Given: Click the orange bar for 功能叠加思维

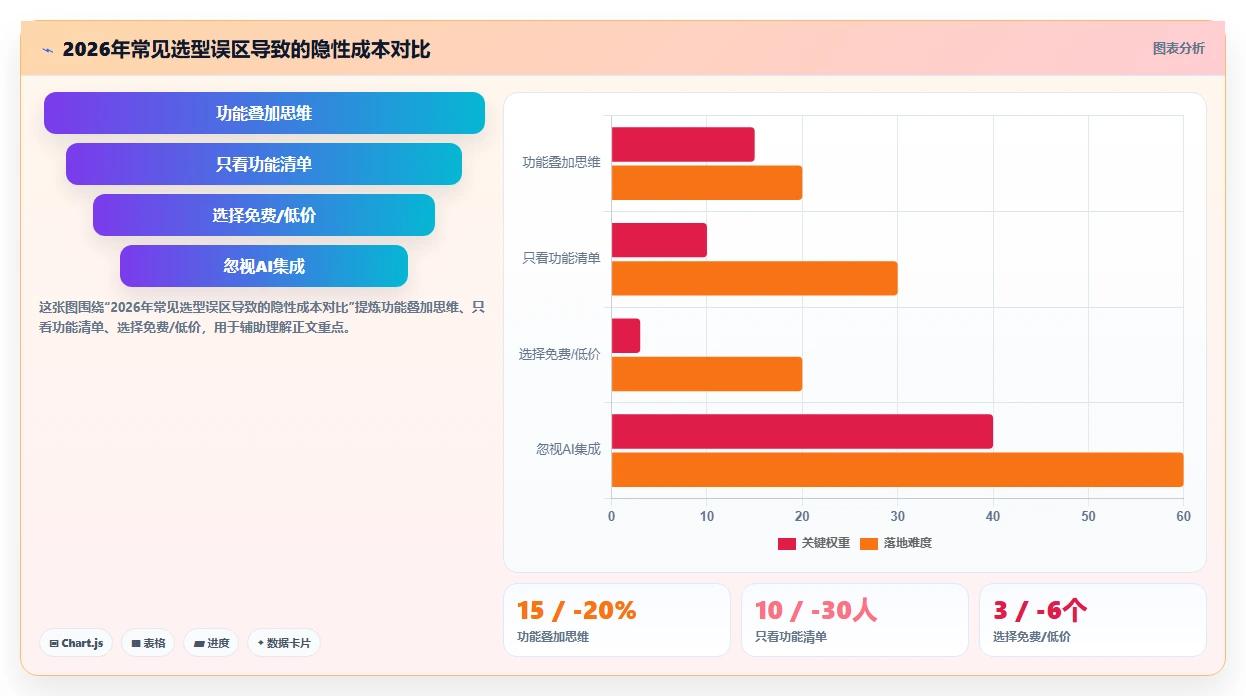Looking at the screenshot, I should (x=707, y=183).
